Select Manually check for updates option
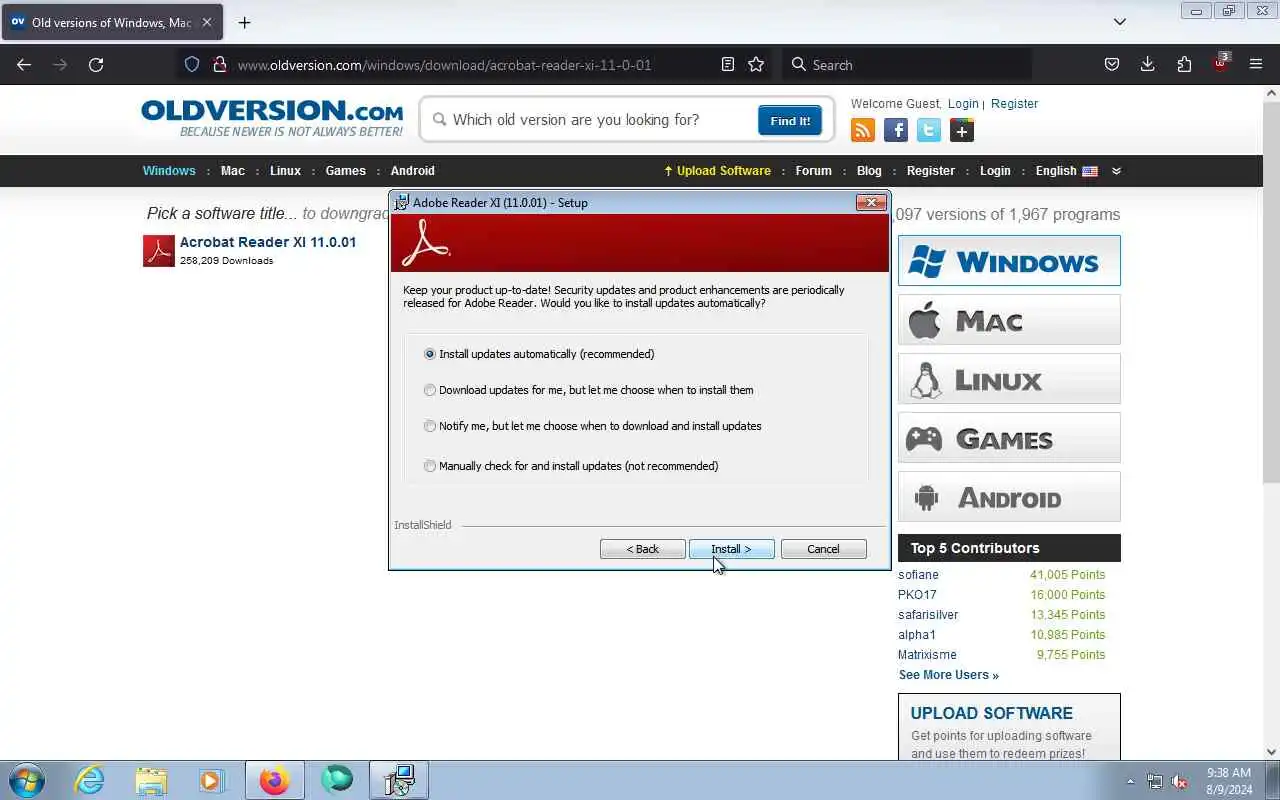This screenshot has height=800, width=1280. [x=571, y=466]
